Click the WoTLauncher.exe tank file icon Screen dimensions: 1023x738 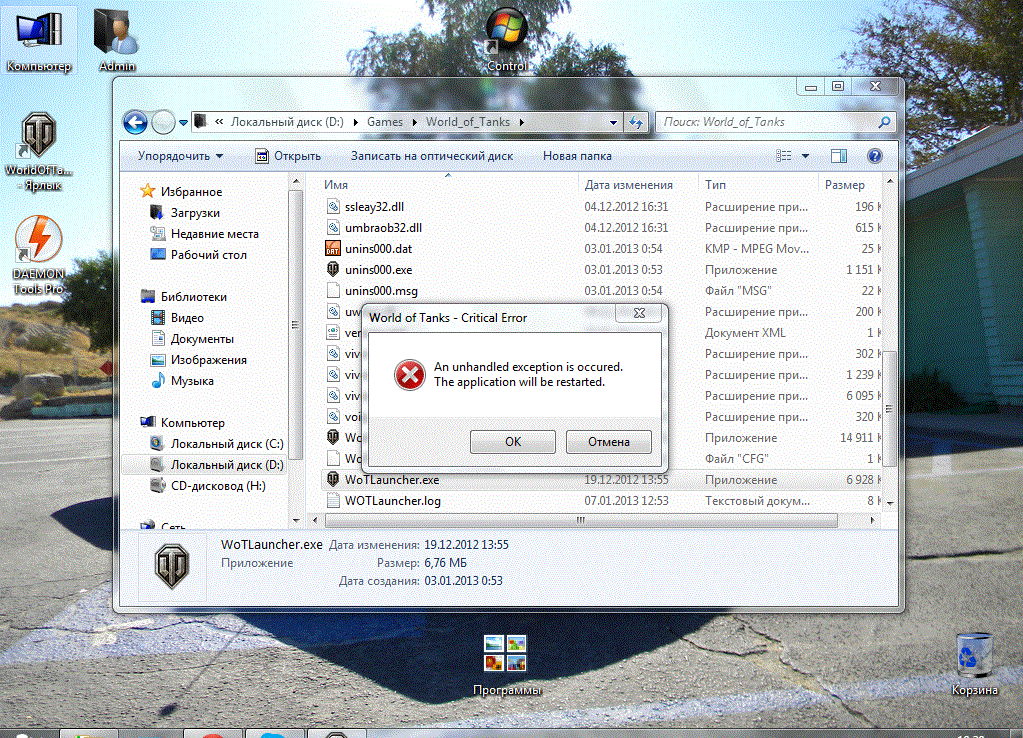[333, 479]
